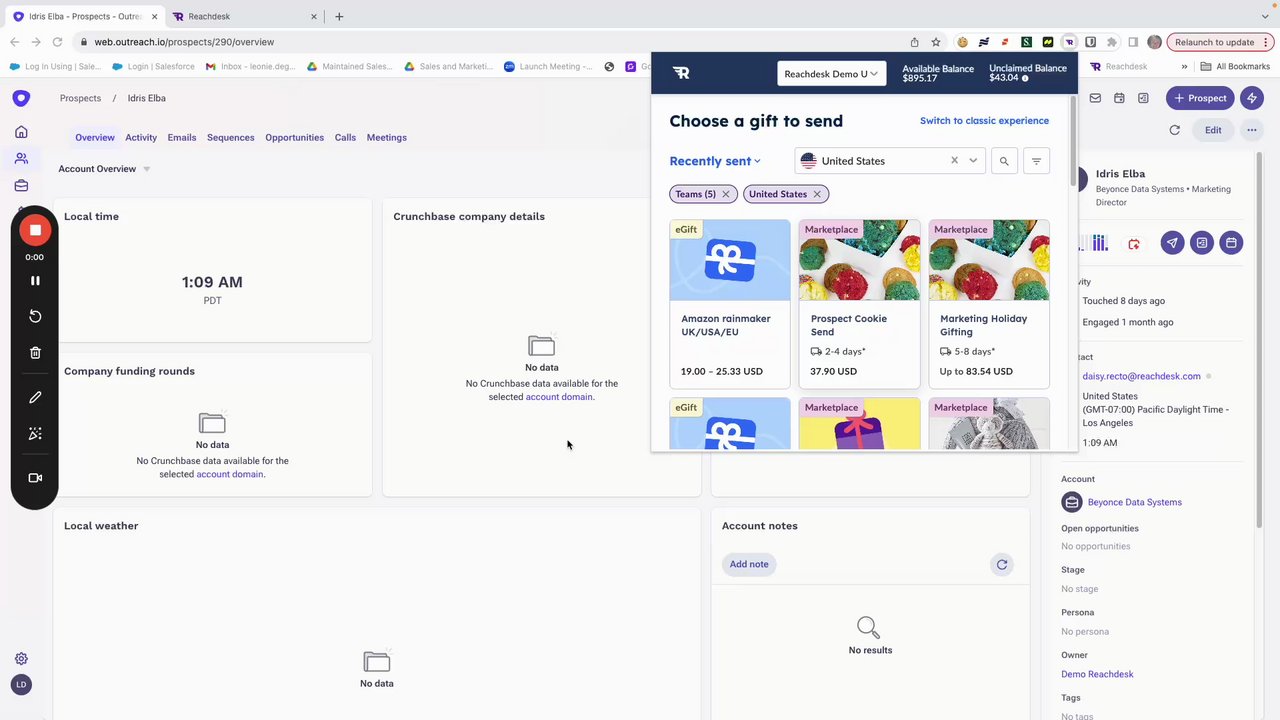Viewport: 1280px width, 720px height.
Task: Open the Demo Reachdesk owner link
Action: (1097, 675)
